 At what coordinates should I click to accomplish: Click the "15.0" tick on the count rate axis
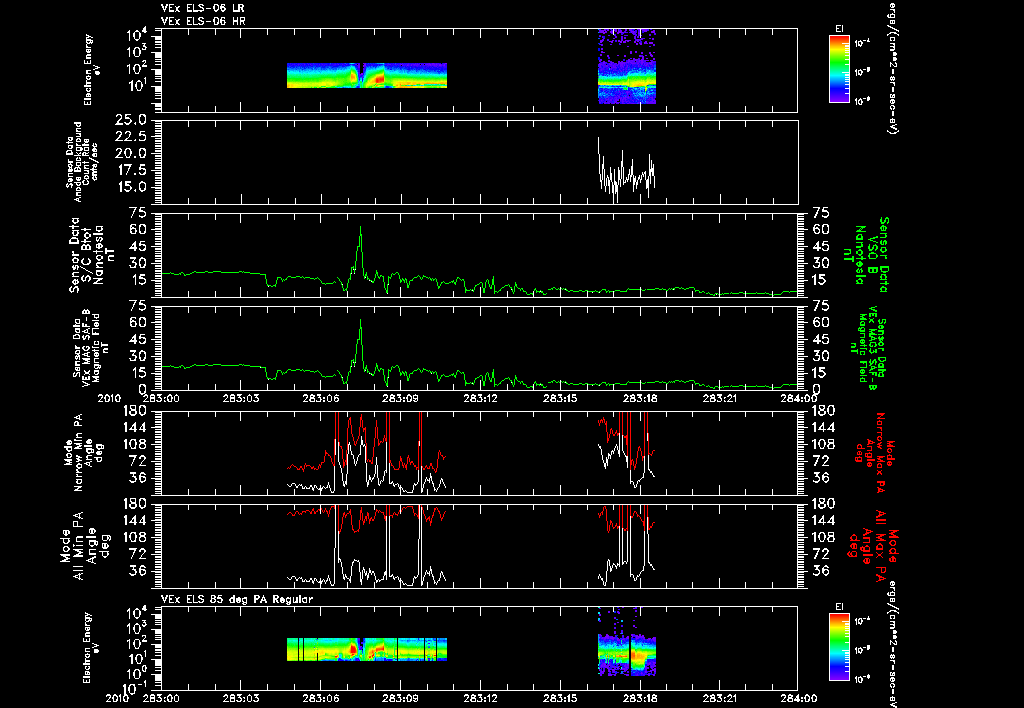130,187
